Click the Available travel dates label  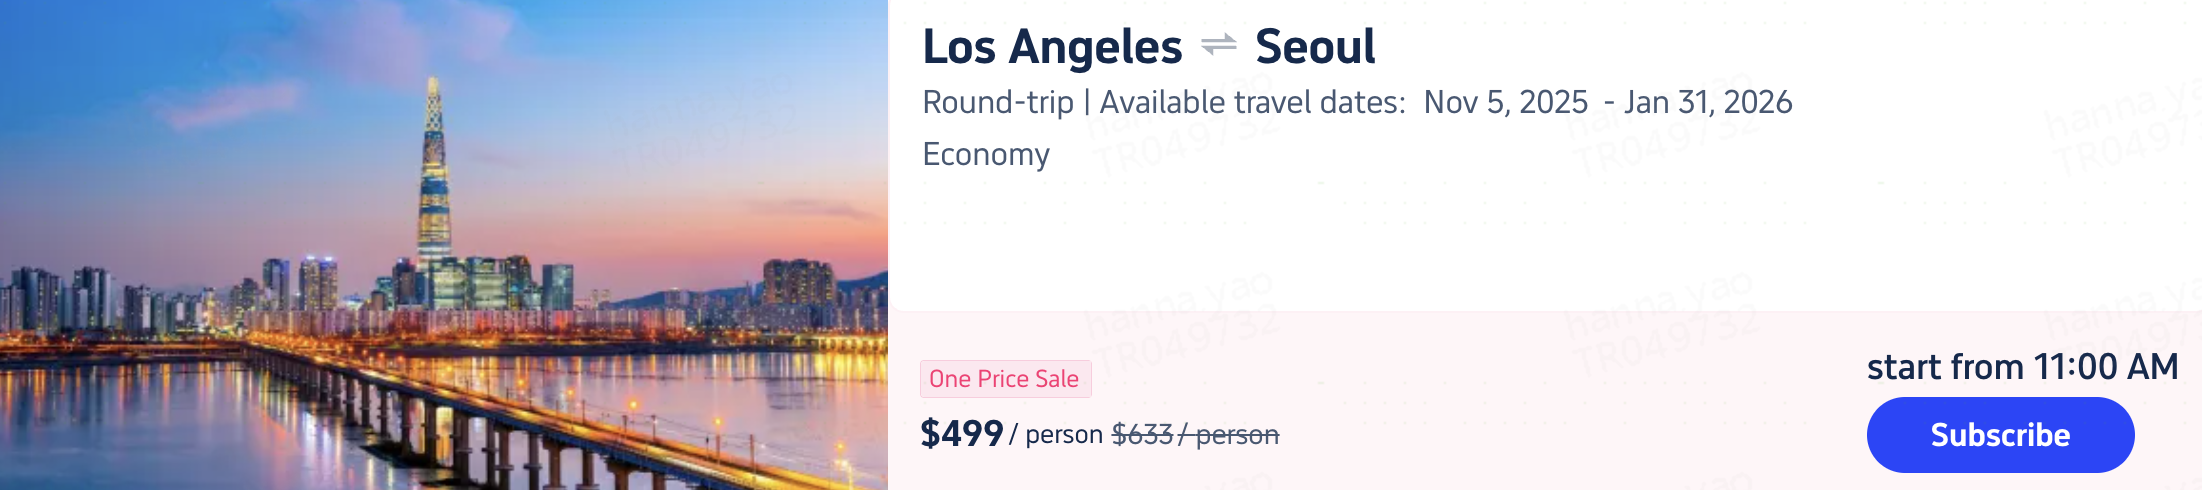(x=1252, y=102)
